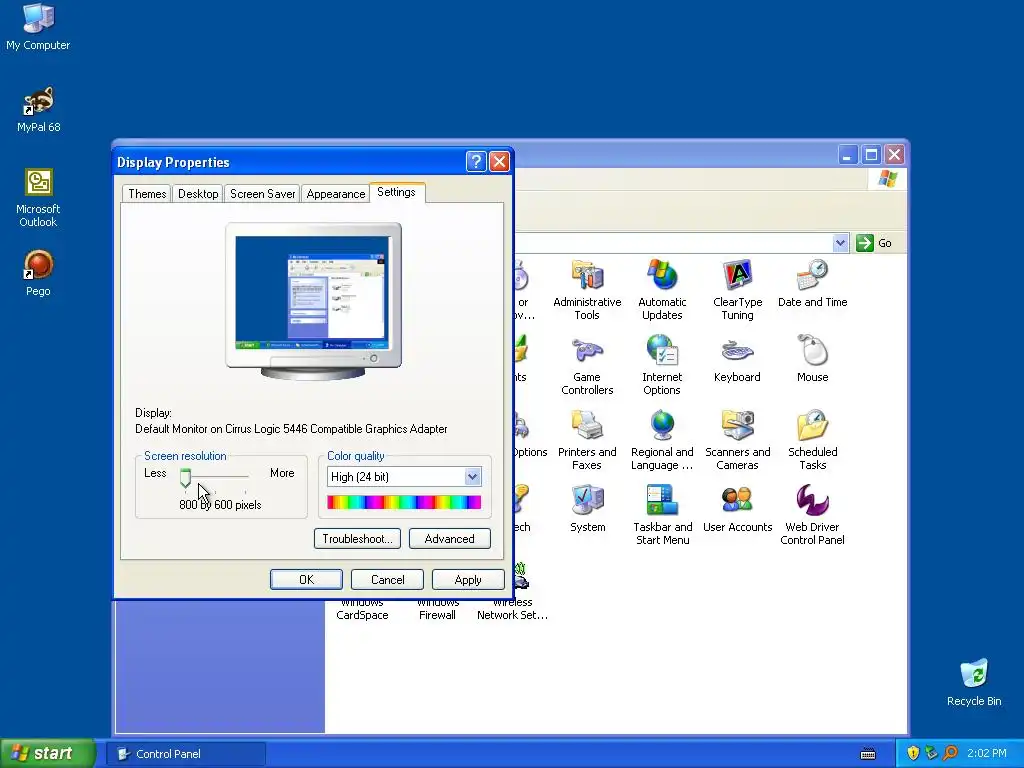Open Scheduled Tasks folder
This screenshot has width=1024, height=768.
coord(812,440)
